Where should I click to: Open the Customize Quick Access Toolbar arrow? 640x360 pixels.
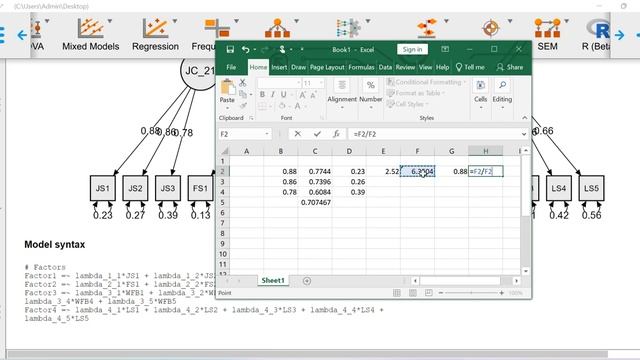point(302,49)
